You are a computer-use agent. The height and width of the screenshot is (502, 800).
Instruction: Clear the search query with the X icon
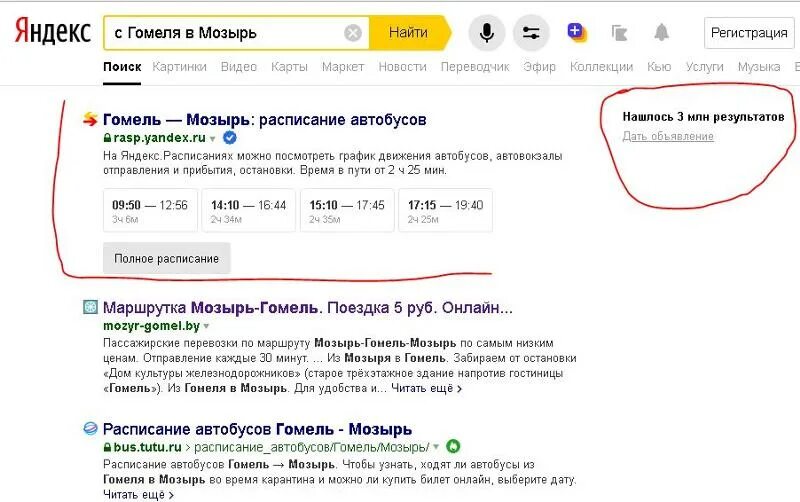point(353,33)
